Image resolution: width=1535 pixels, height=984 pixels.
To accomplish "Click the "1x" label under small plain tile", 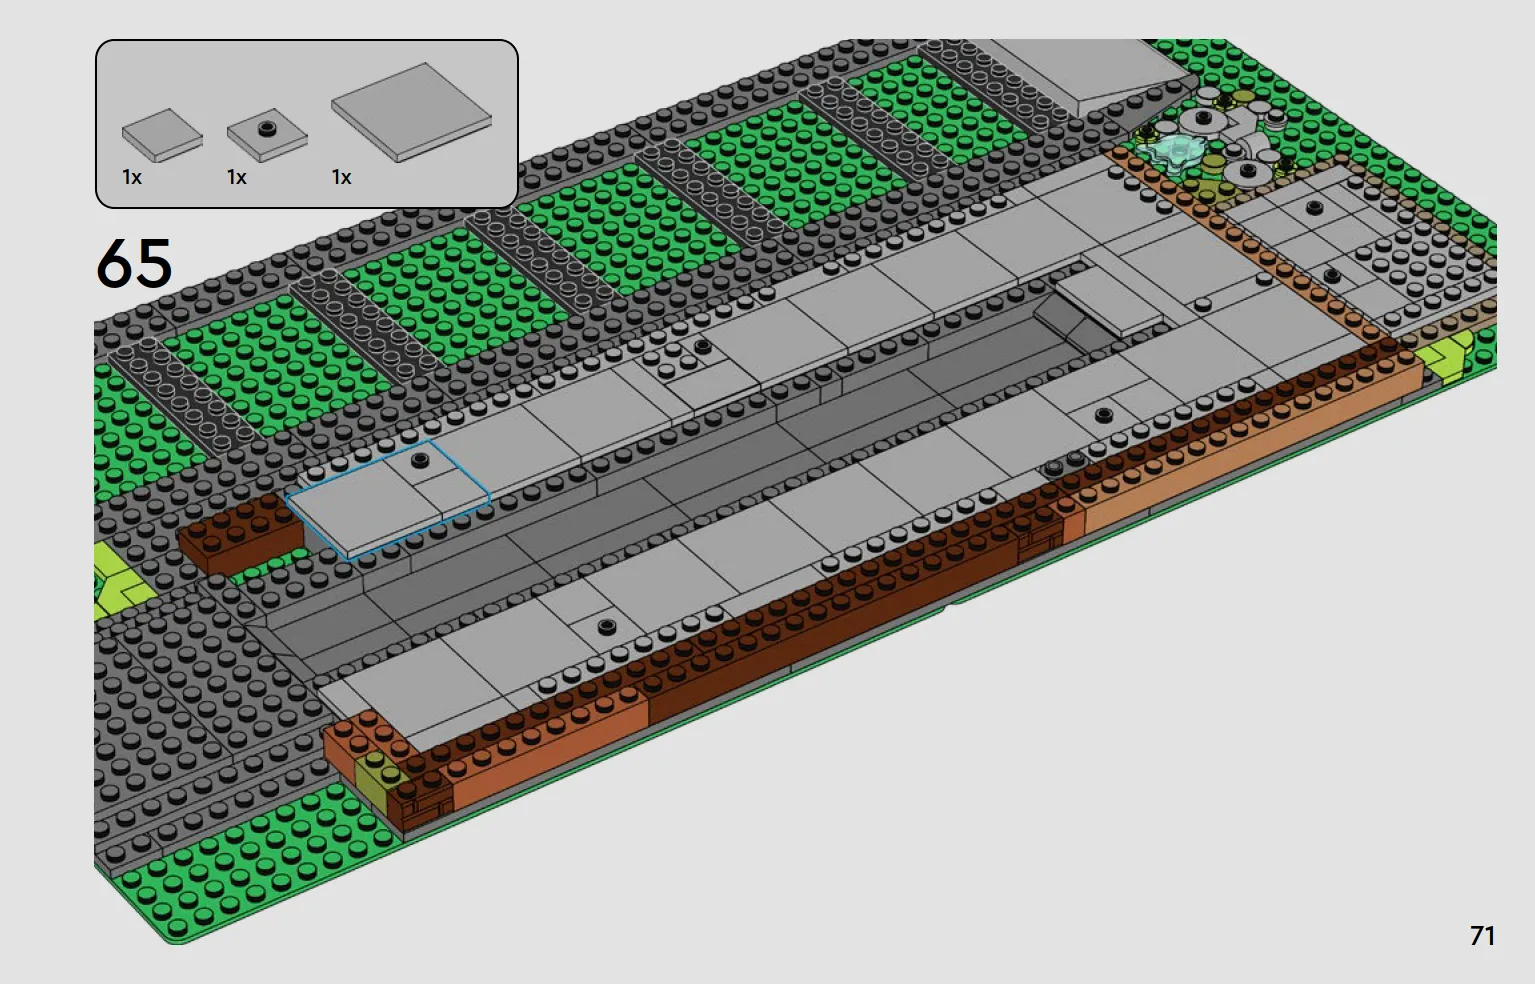I will coord(132,178).
